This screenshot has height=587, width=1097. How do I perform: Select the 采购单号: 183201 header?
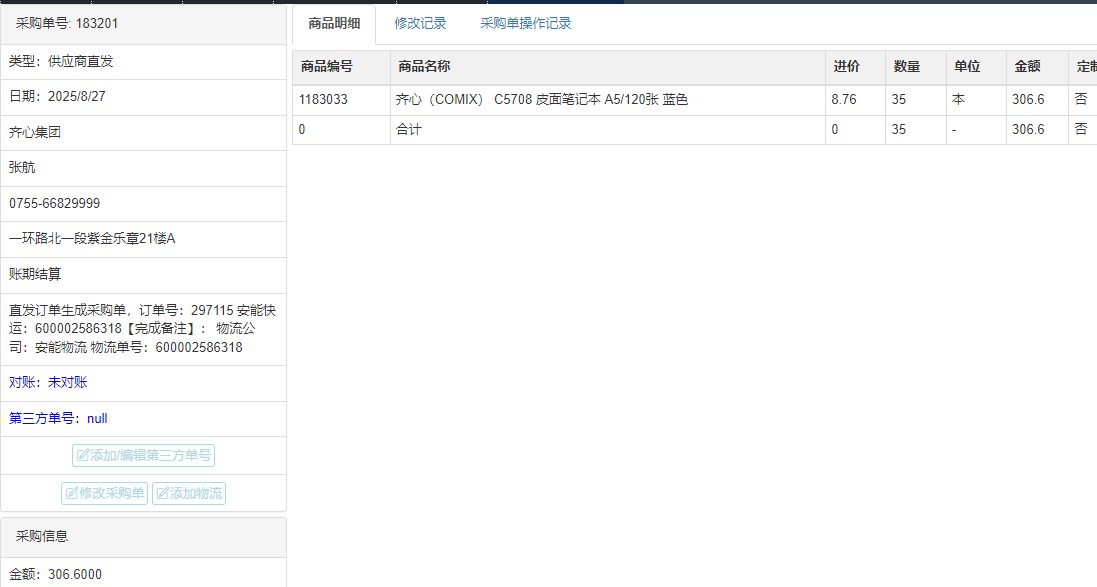pos(143,24)
